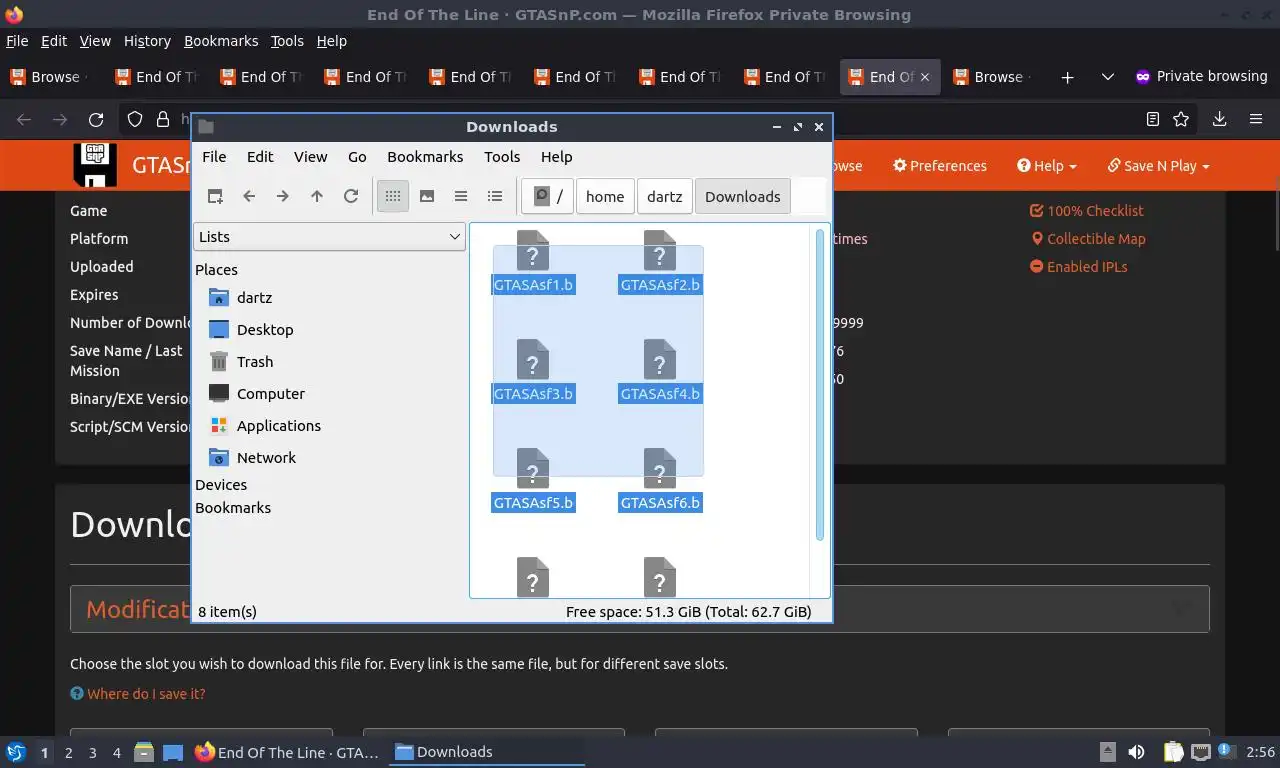Select the GTASAsf2.b file icon
The image size is (1280, 768).
660,251
